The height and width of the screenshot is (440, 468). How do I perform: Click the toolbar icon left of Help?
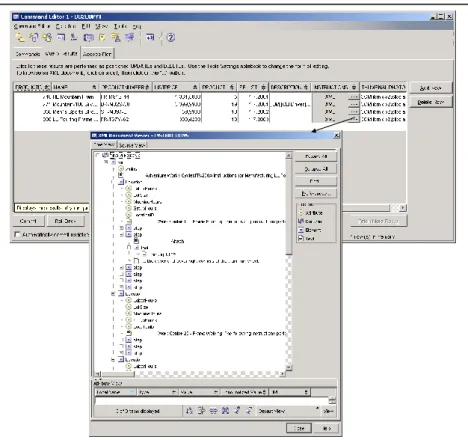(x=150, y=38)
